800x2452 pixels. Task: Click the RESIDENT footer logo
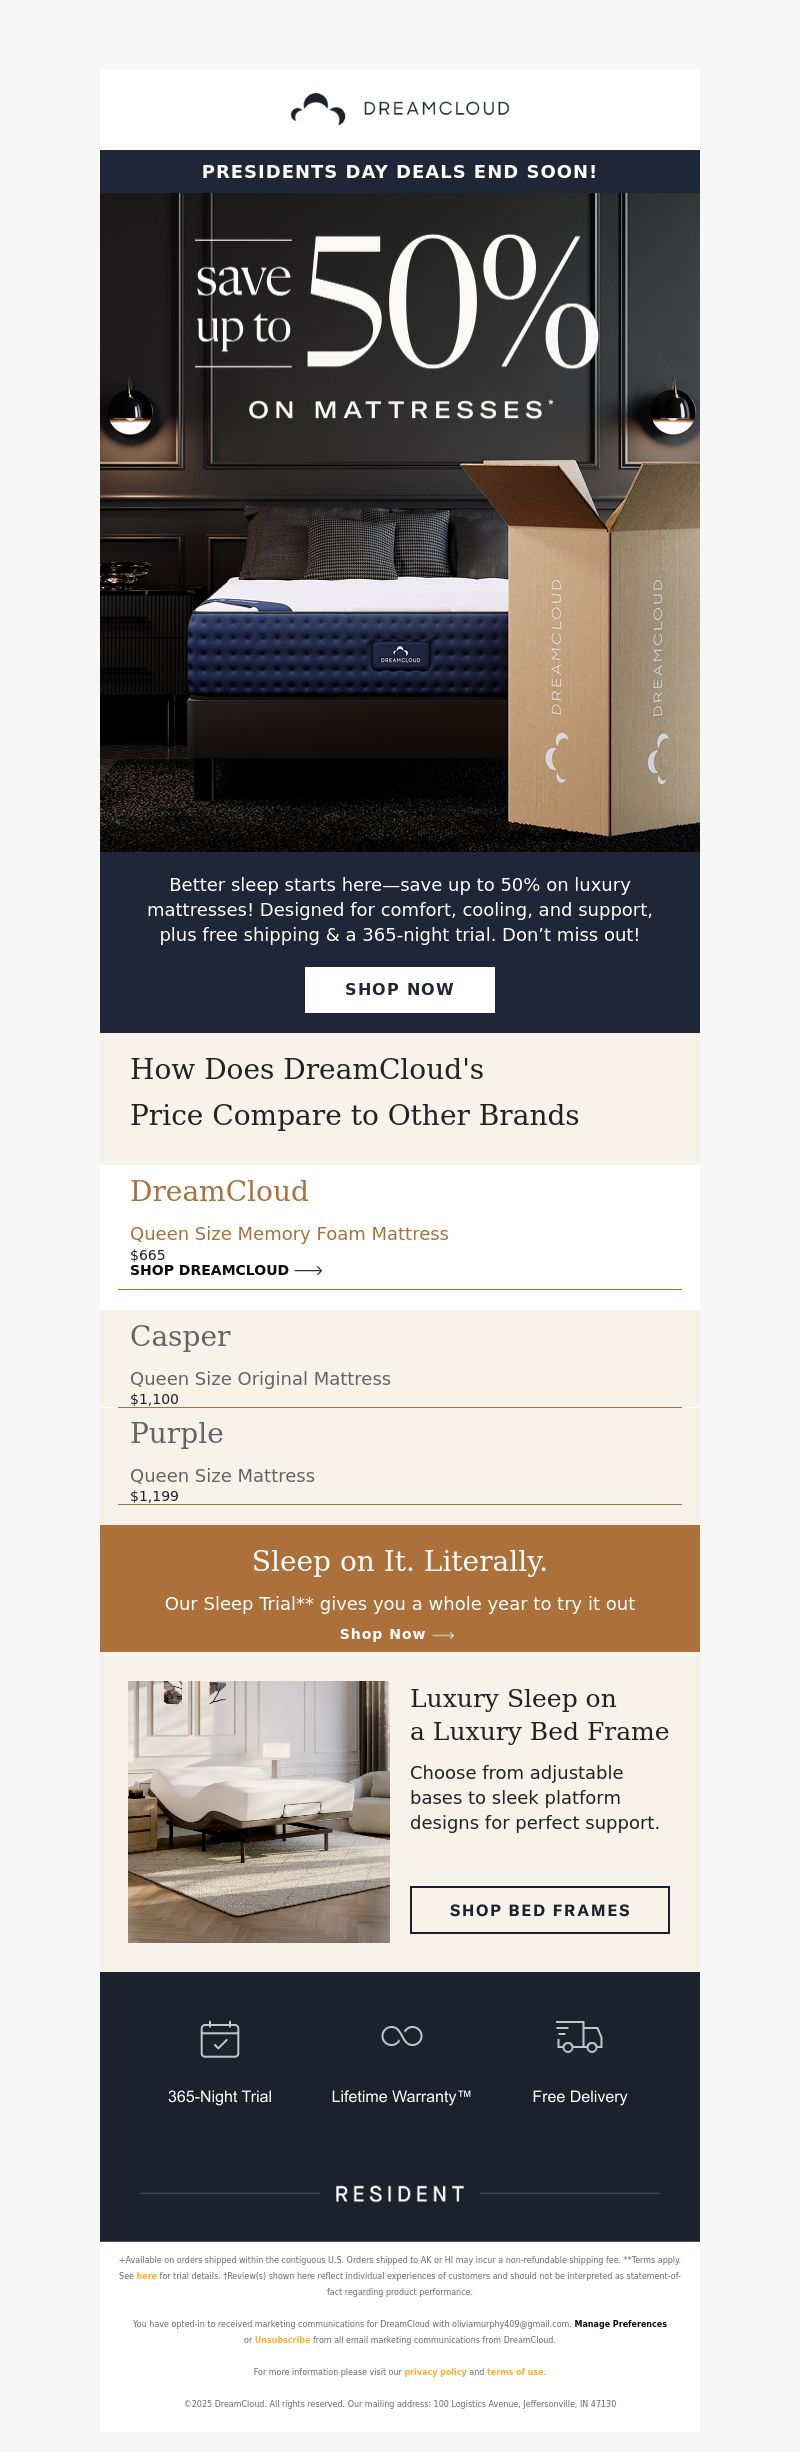click(x=400, y=2194)
